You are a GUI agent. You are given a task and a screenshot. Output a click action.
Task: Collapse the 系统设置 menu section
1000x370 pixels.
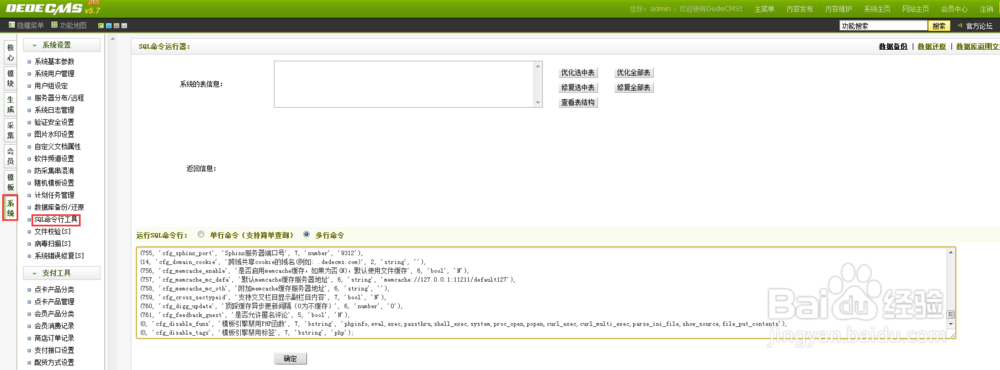[62, 45]
